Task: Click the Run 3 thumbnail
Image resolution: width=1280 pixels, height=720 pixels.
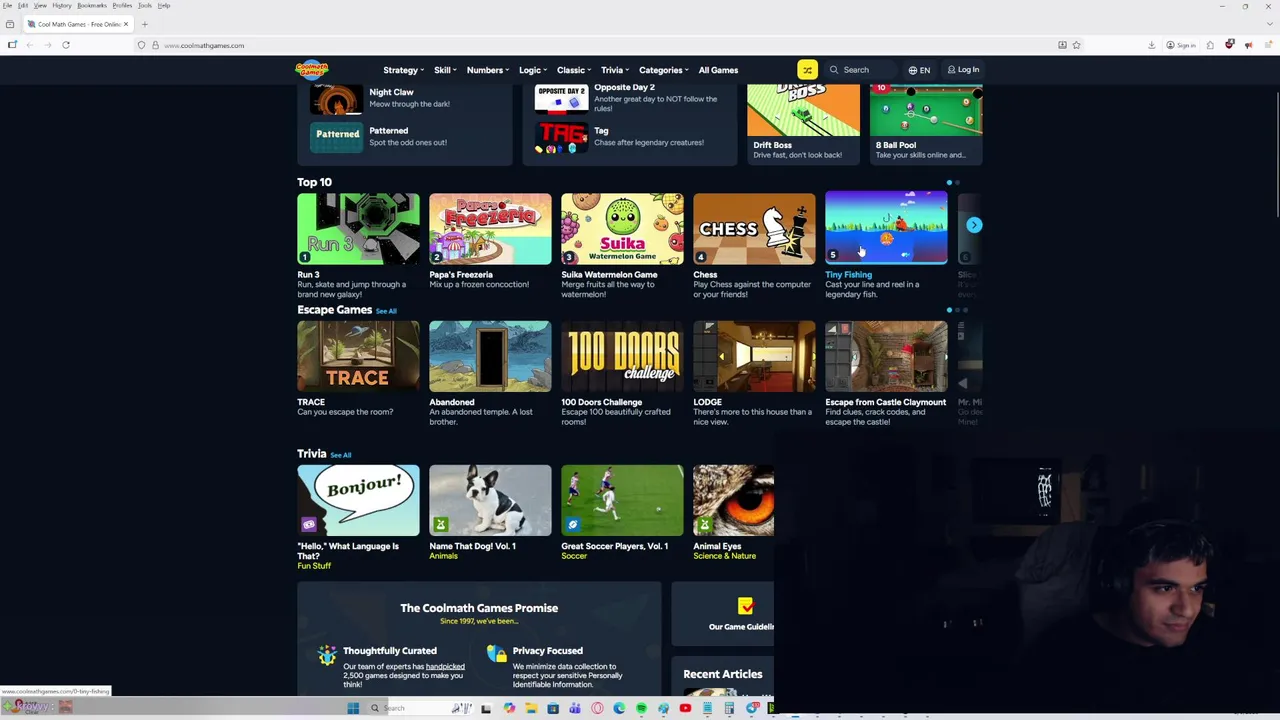Action: (x=358, y=229)
